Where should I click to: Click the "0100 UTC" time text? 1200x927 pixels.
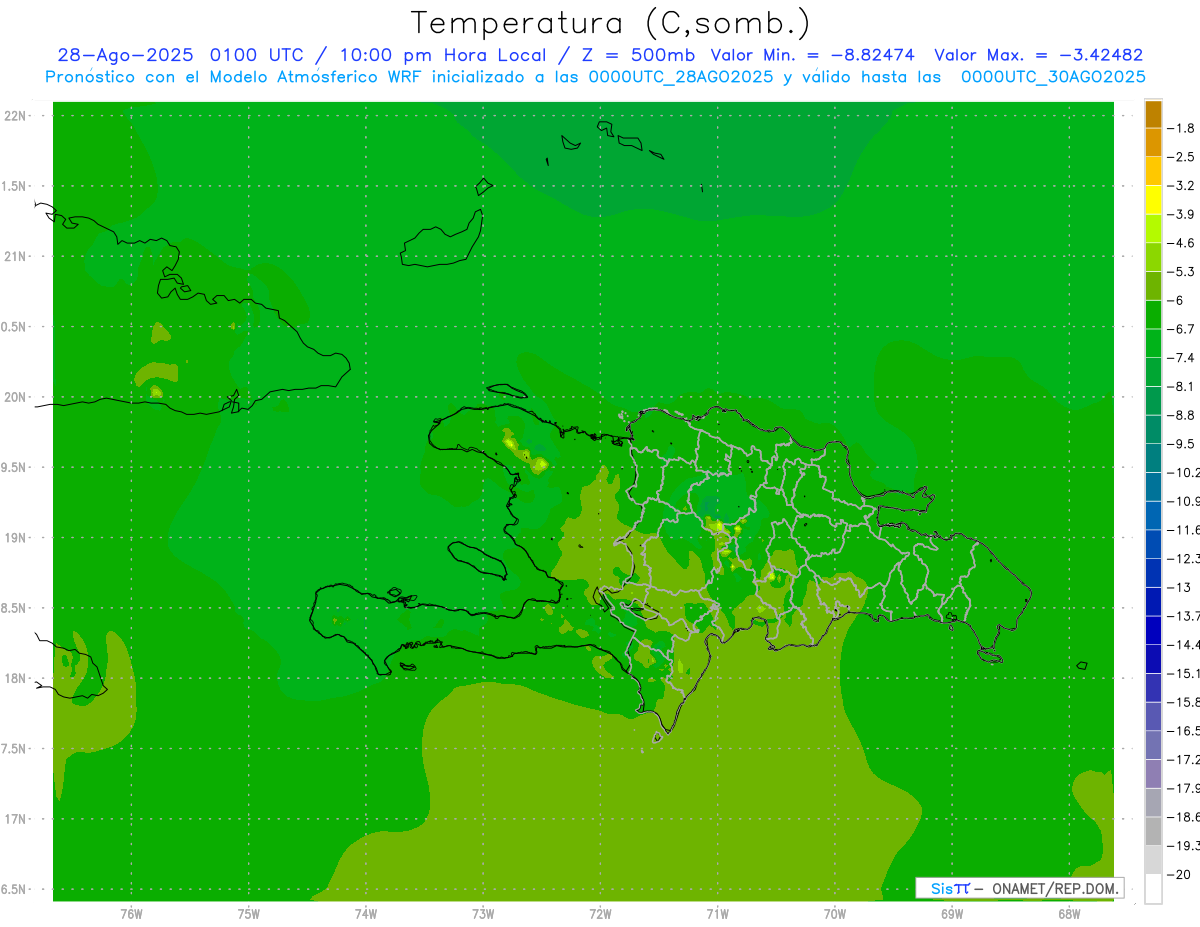point(259,55)
